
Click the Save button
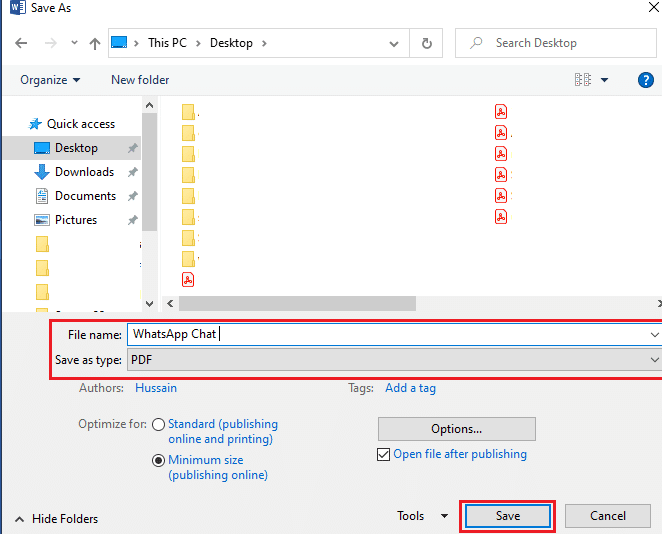tap(507, 516)
